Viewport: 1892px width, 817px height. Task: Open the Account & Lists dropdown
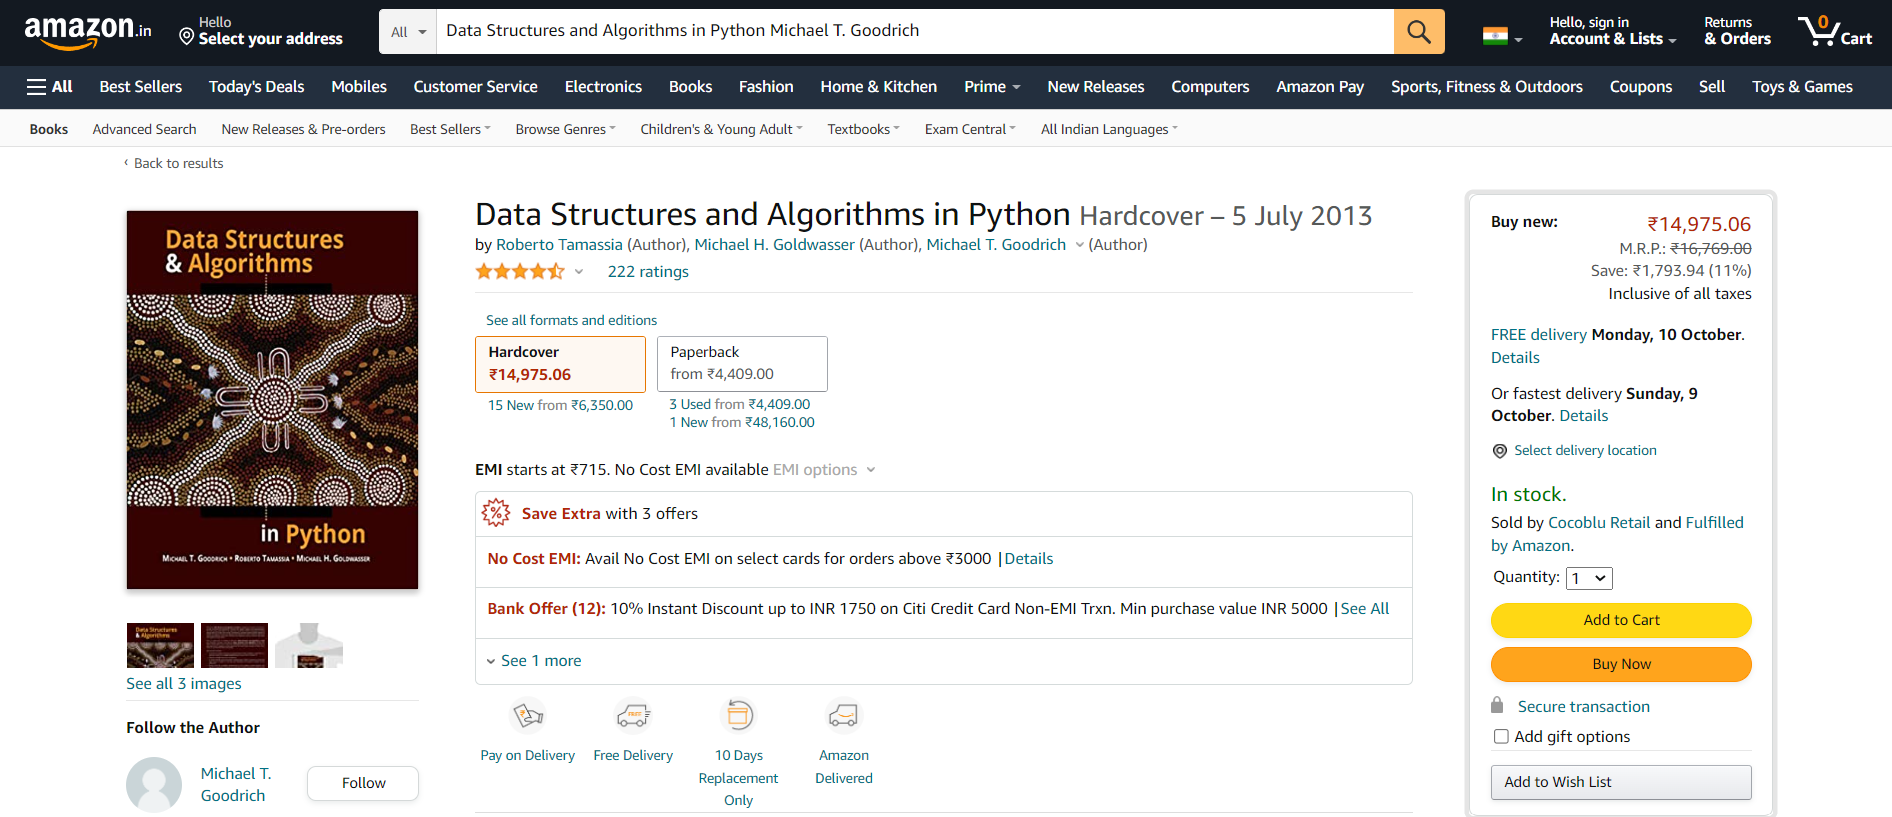[x=1612, y=31]
